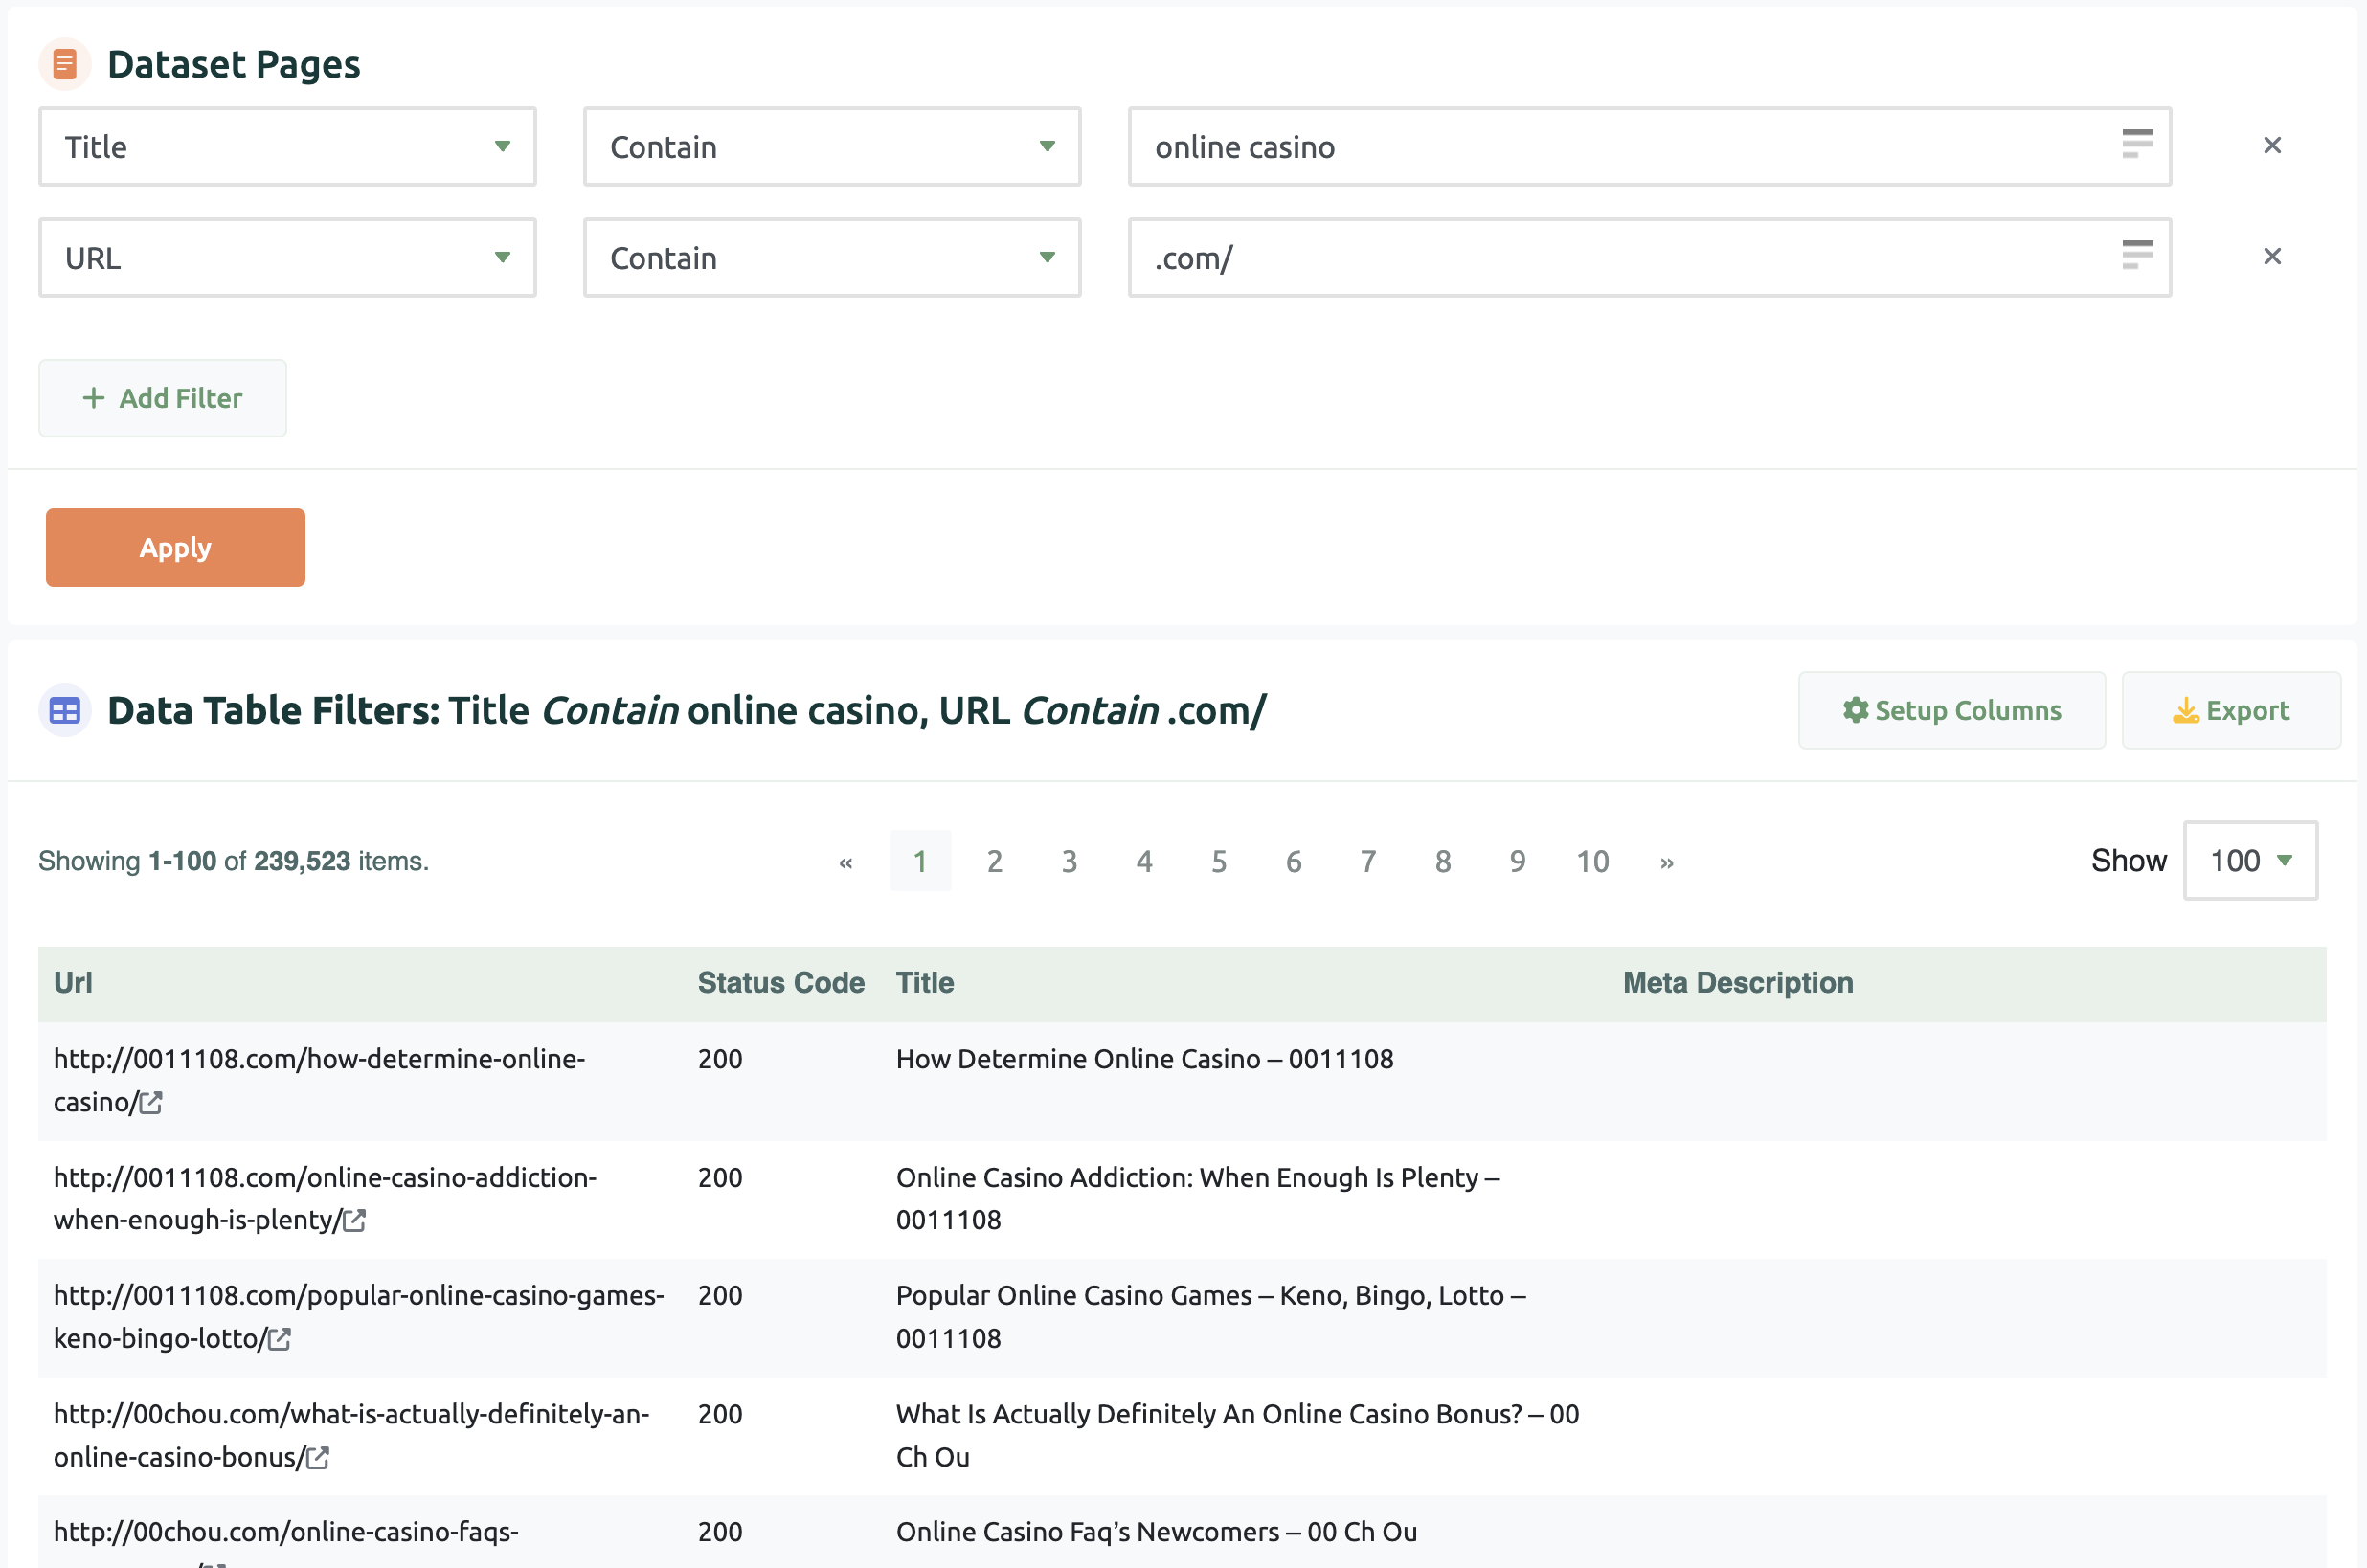Click the Add Filter button
The width and height of the screenshot is (2367, 1568).
pos(161,397)
